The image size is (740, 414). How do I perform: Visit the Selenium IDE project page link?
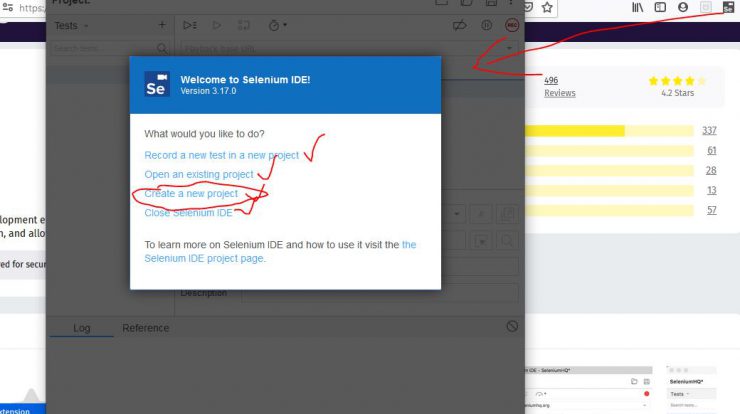coord(204,258)
